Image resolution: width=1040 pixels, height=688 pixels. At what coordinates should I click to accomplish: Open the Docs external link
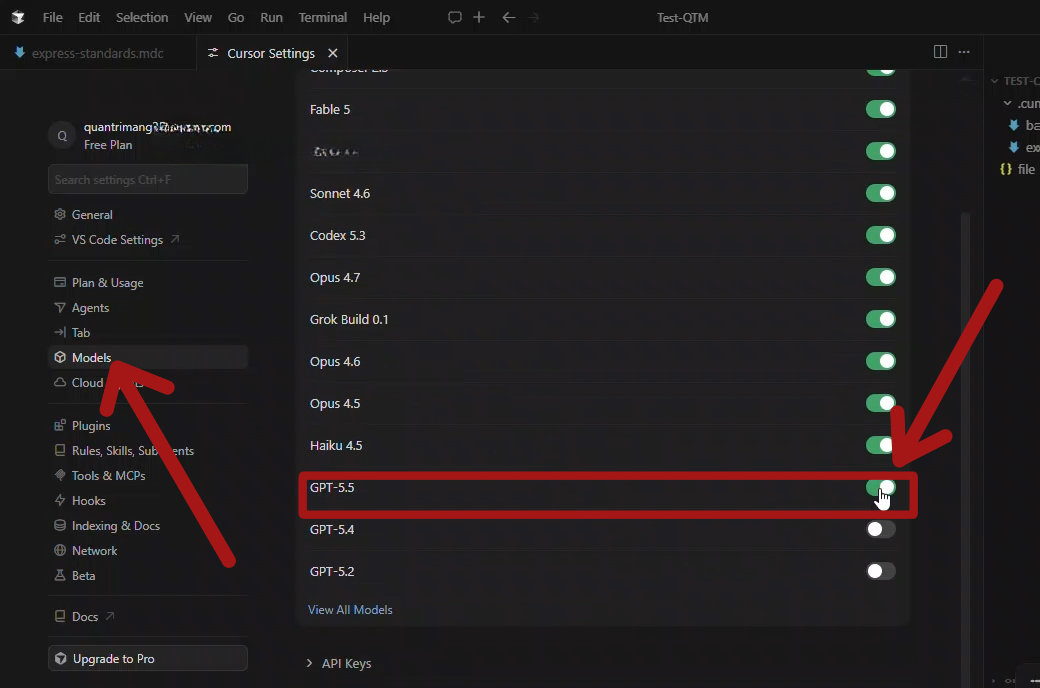click(x=84, y=616)
